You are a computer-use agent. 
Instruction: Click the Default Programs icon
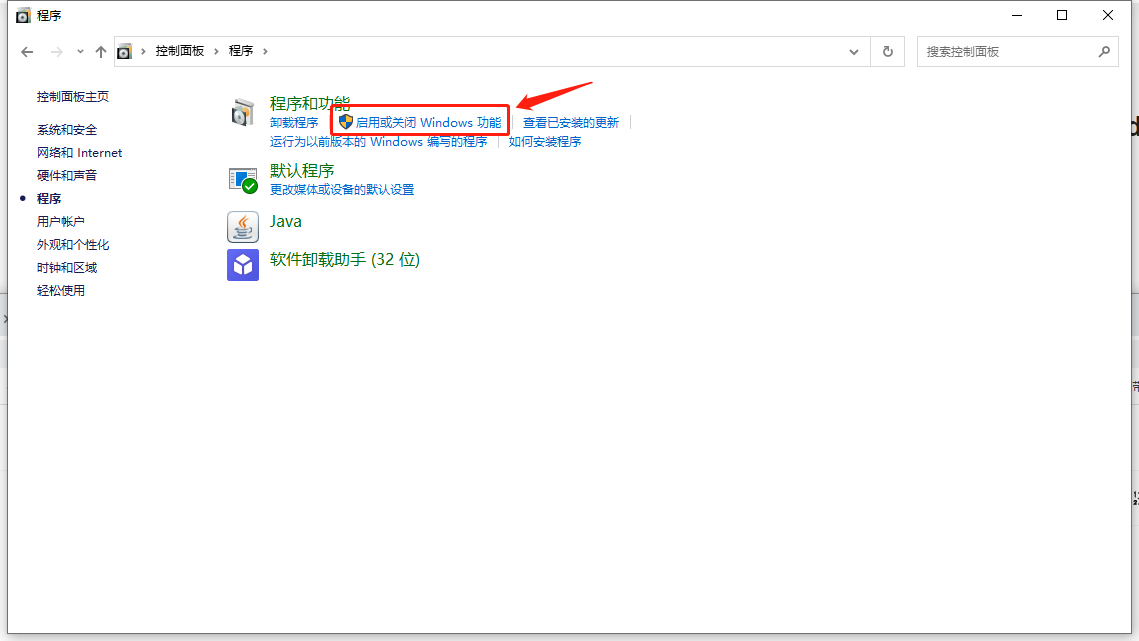[243, 180]
